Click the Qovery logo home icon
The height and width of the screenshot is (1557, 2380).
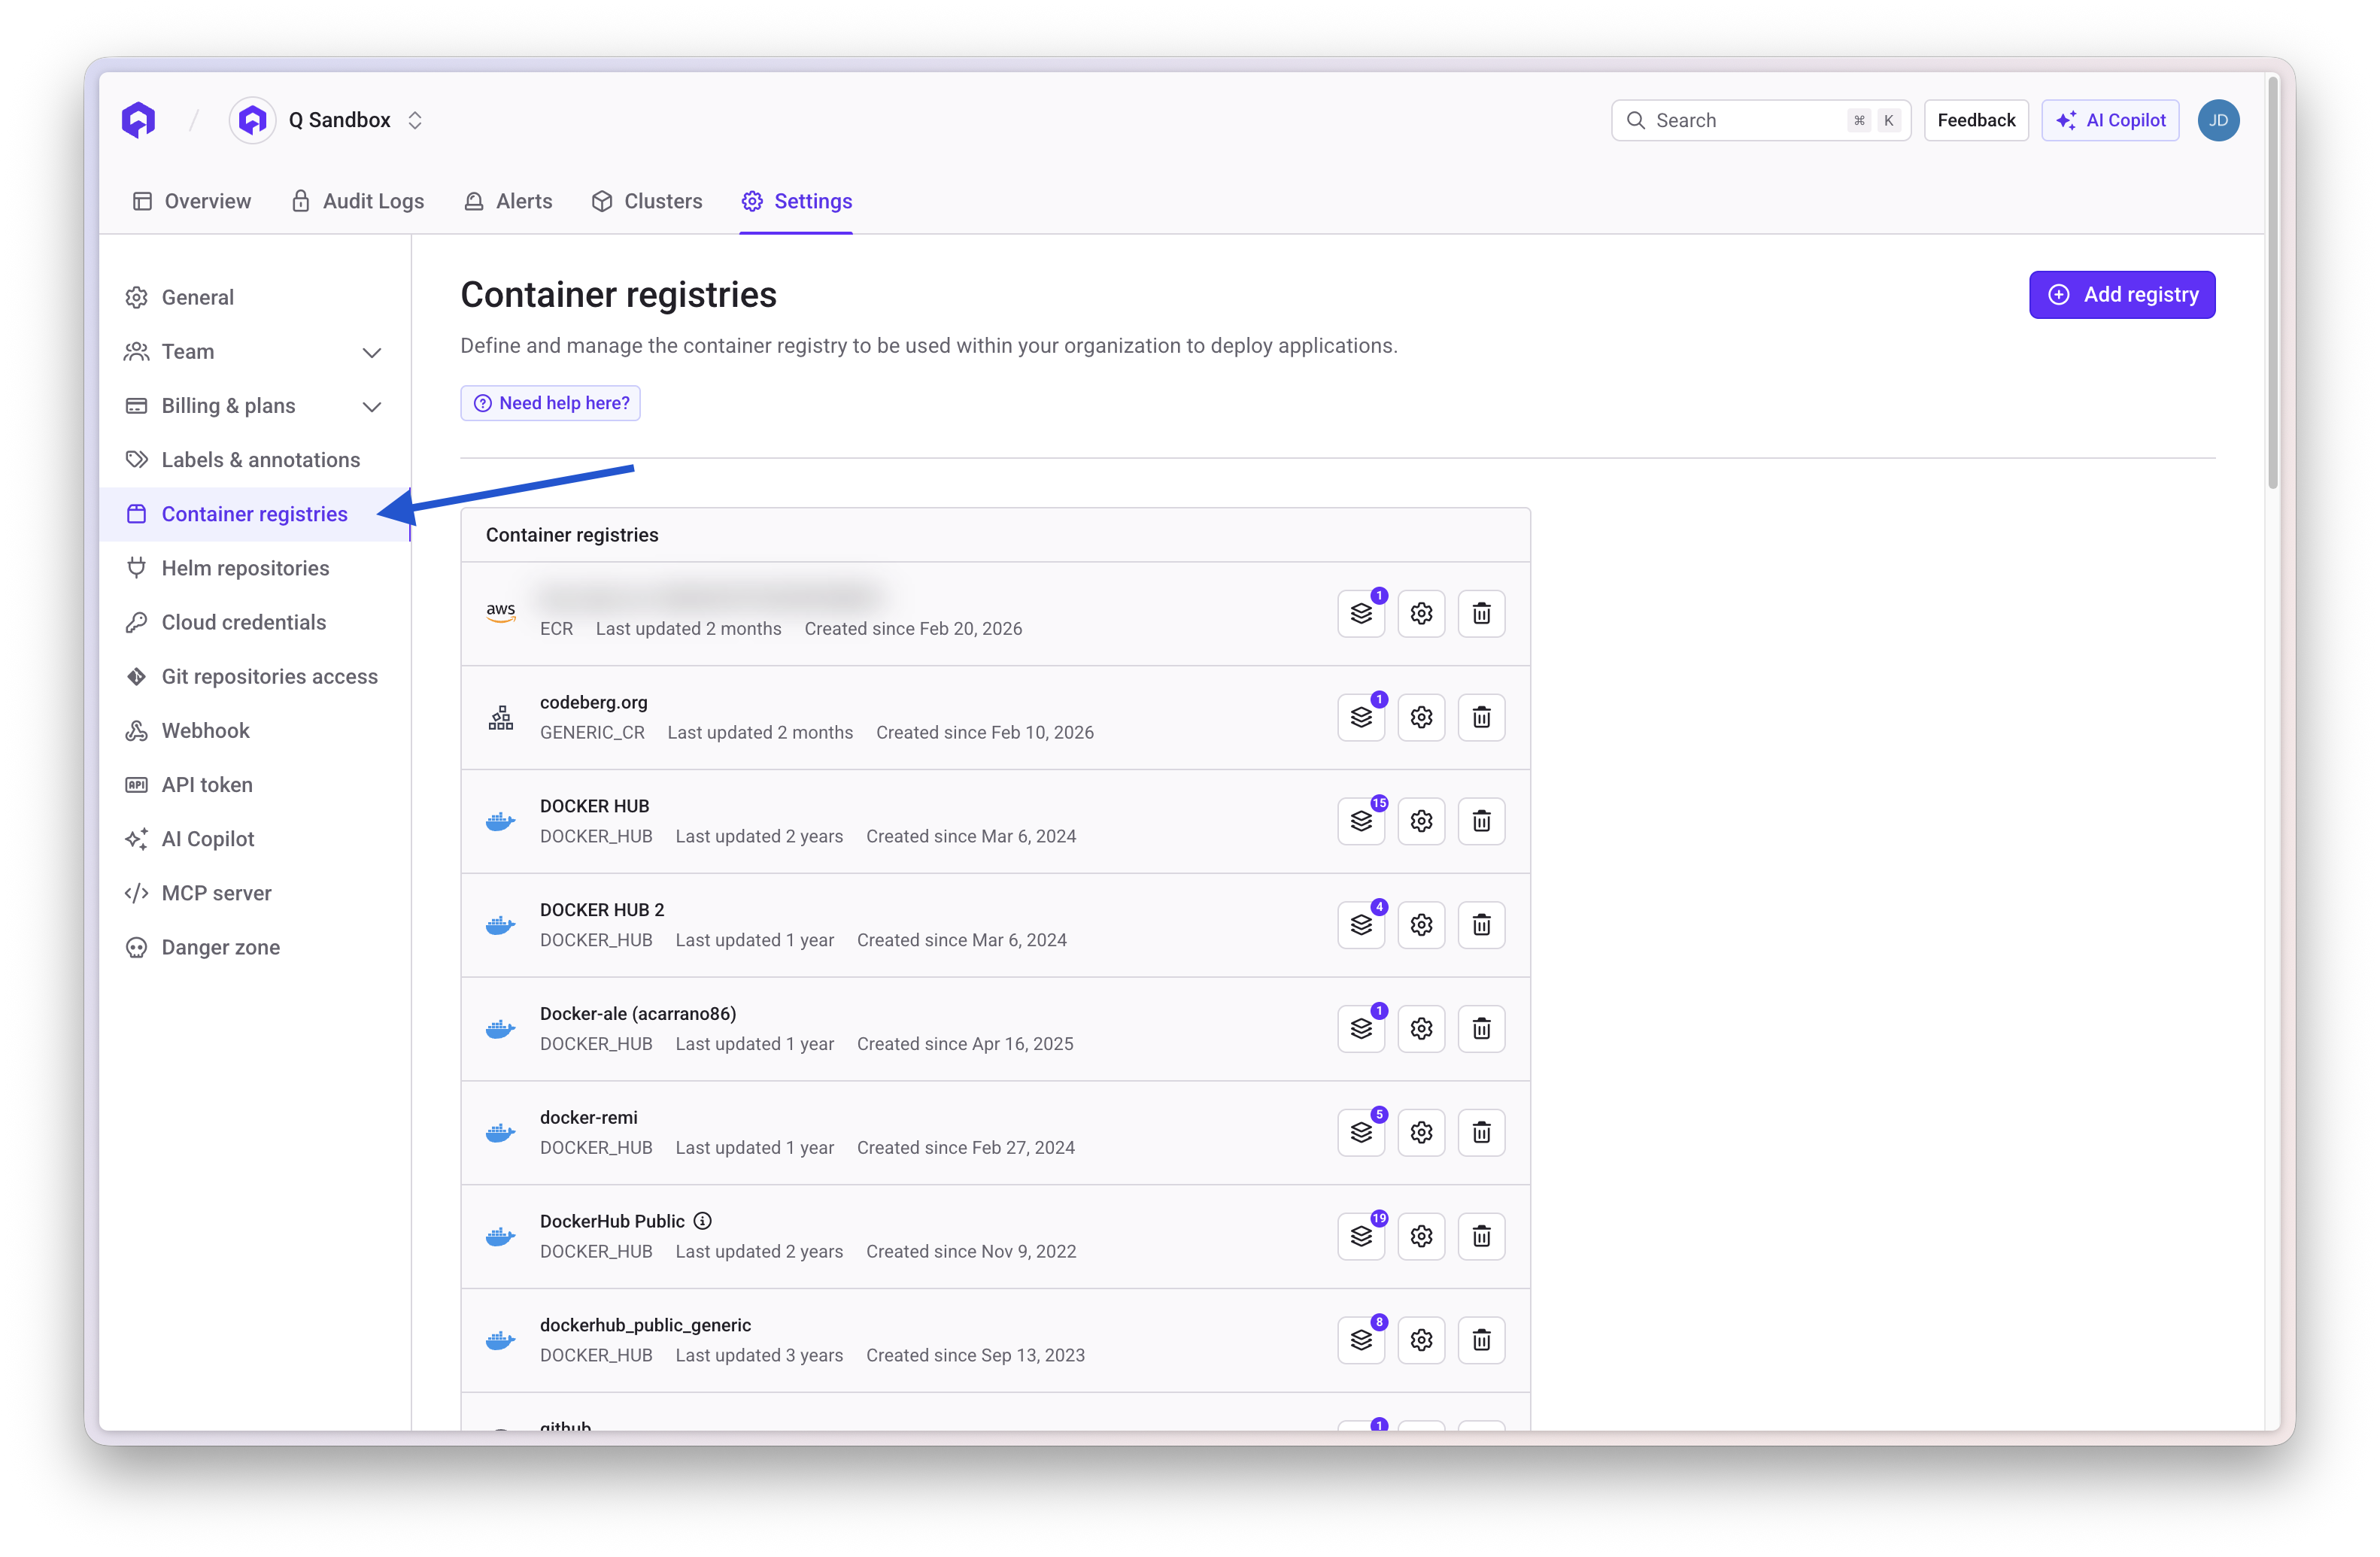tap(139, 120)
